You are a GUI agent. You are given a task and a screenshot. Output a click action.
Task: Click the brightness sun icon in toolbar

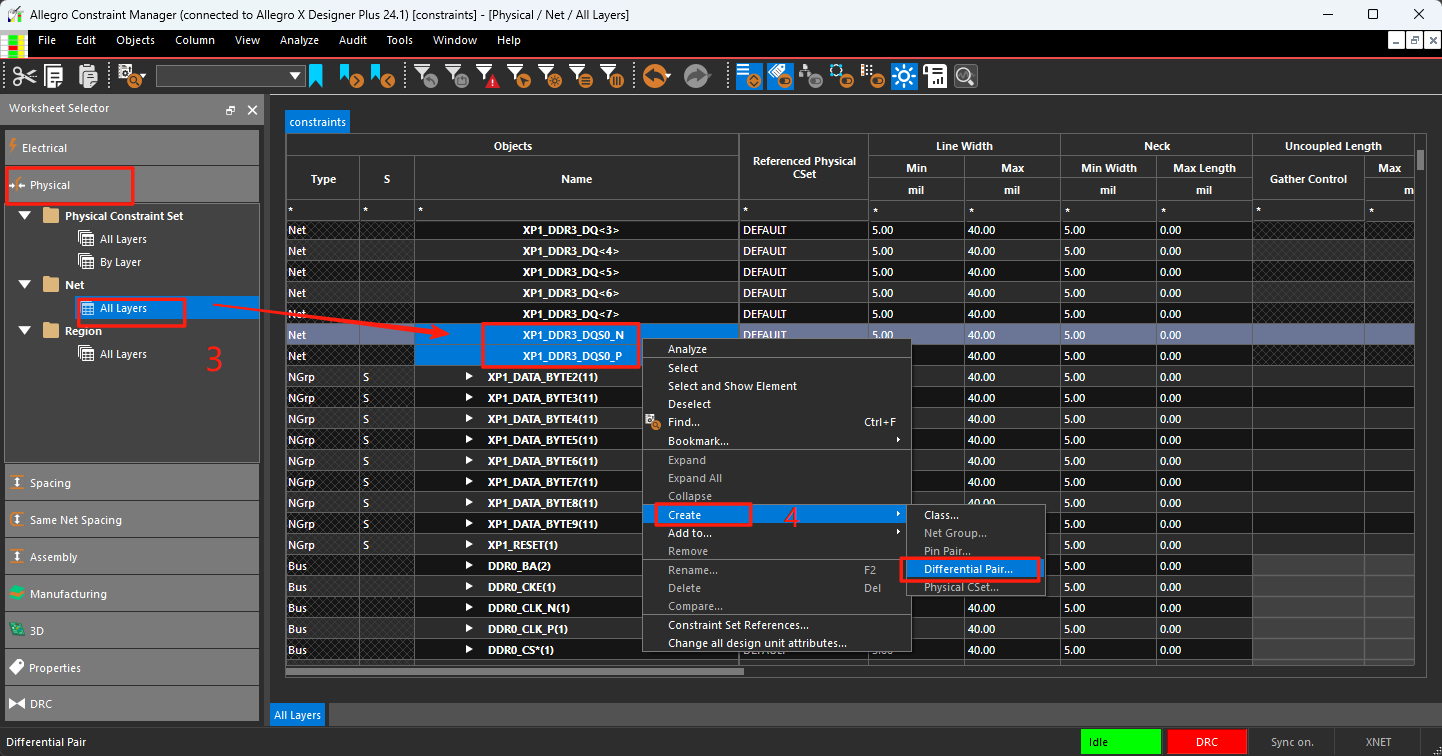click(904, 76)
